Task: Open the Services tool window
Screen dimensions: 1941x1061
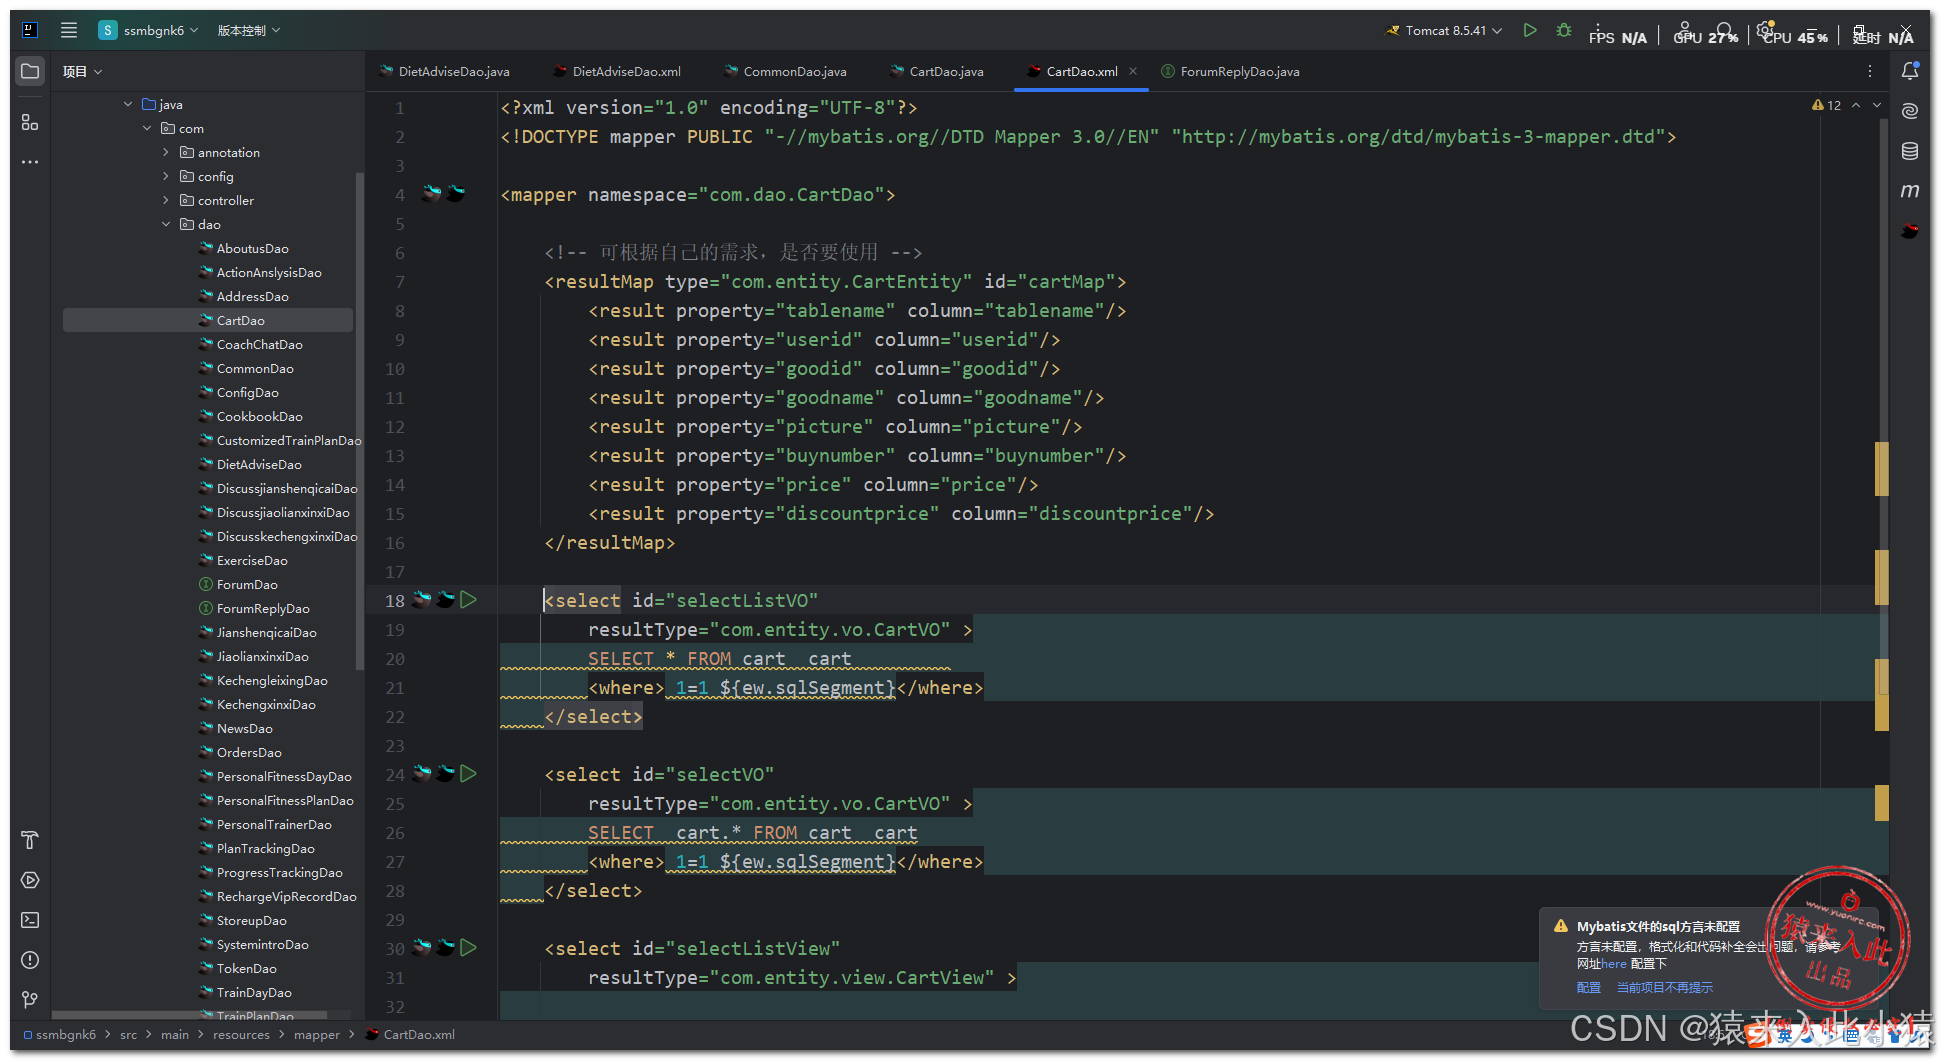Action: tap(30, 880)
